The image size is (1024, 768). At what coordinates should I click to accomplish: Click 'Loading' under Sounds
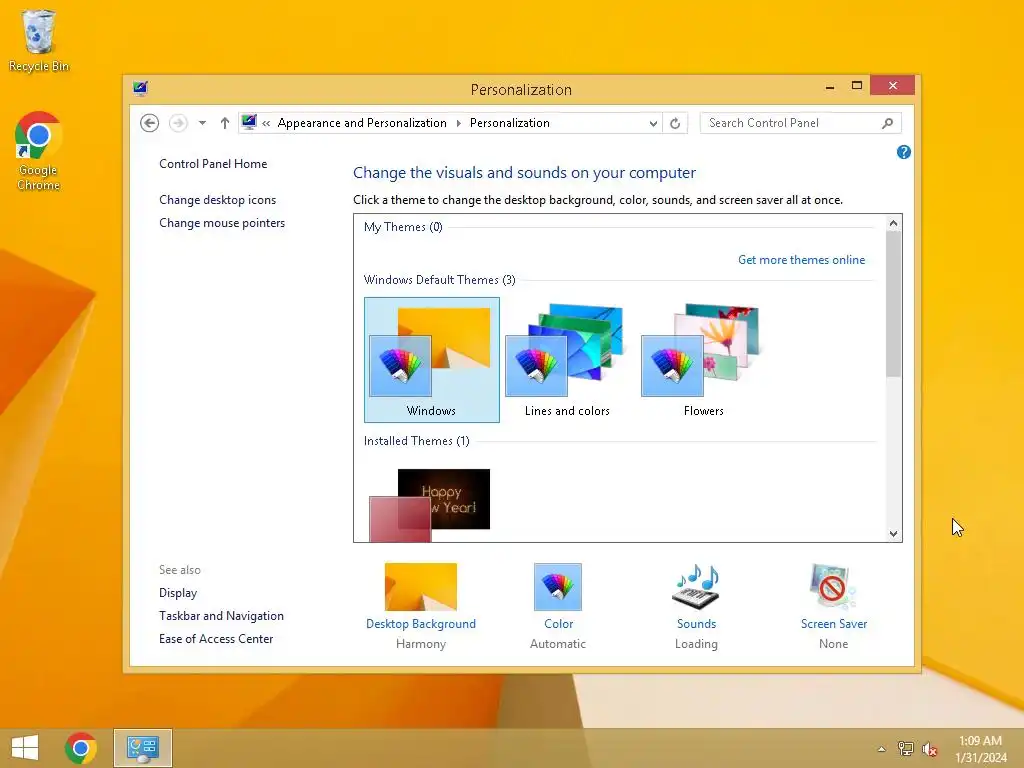click(x=696, y=644)
